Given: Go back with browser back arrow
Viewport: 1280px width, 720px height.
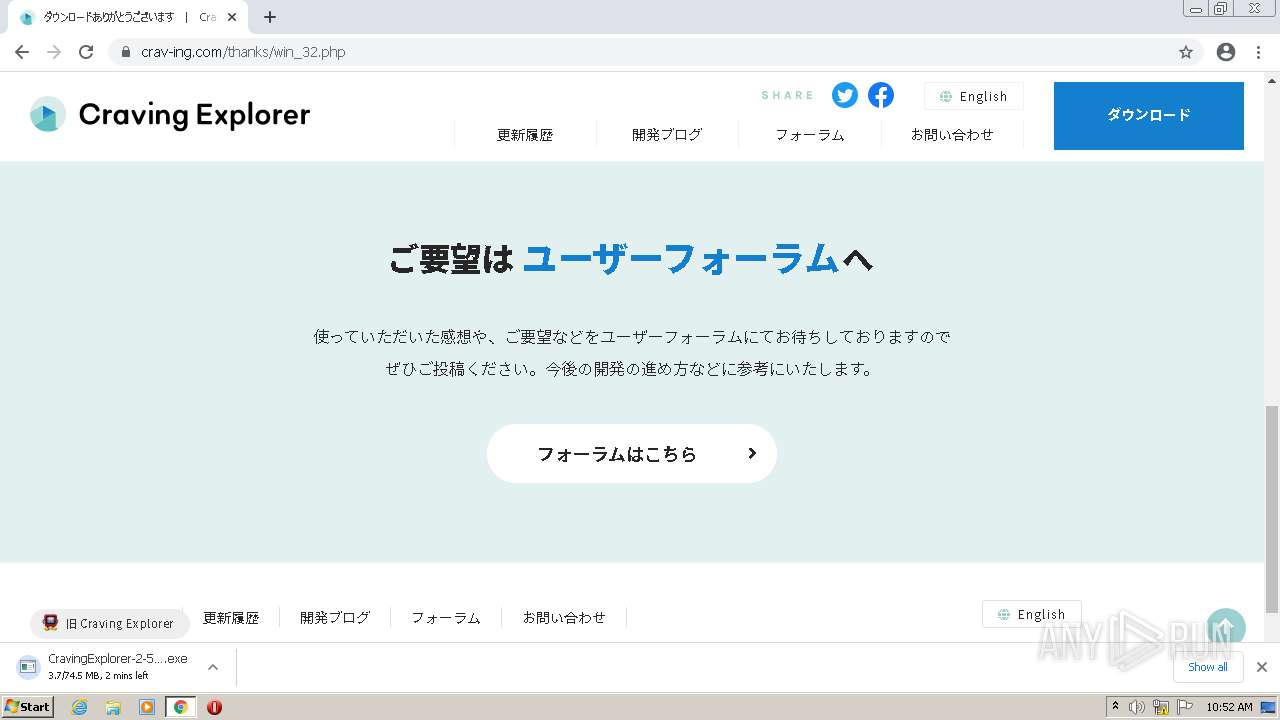Looking at the screenshot, I should [x=22, y=52].
